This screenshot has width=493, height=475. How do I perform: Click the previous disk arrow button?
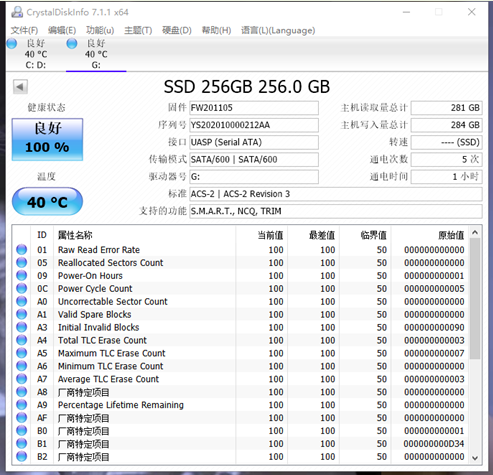20,87
